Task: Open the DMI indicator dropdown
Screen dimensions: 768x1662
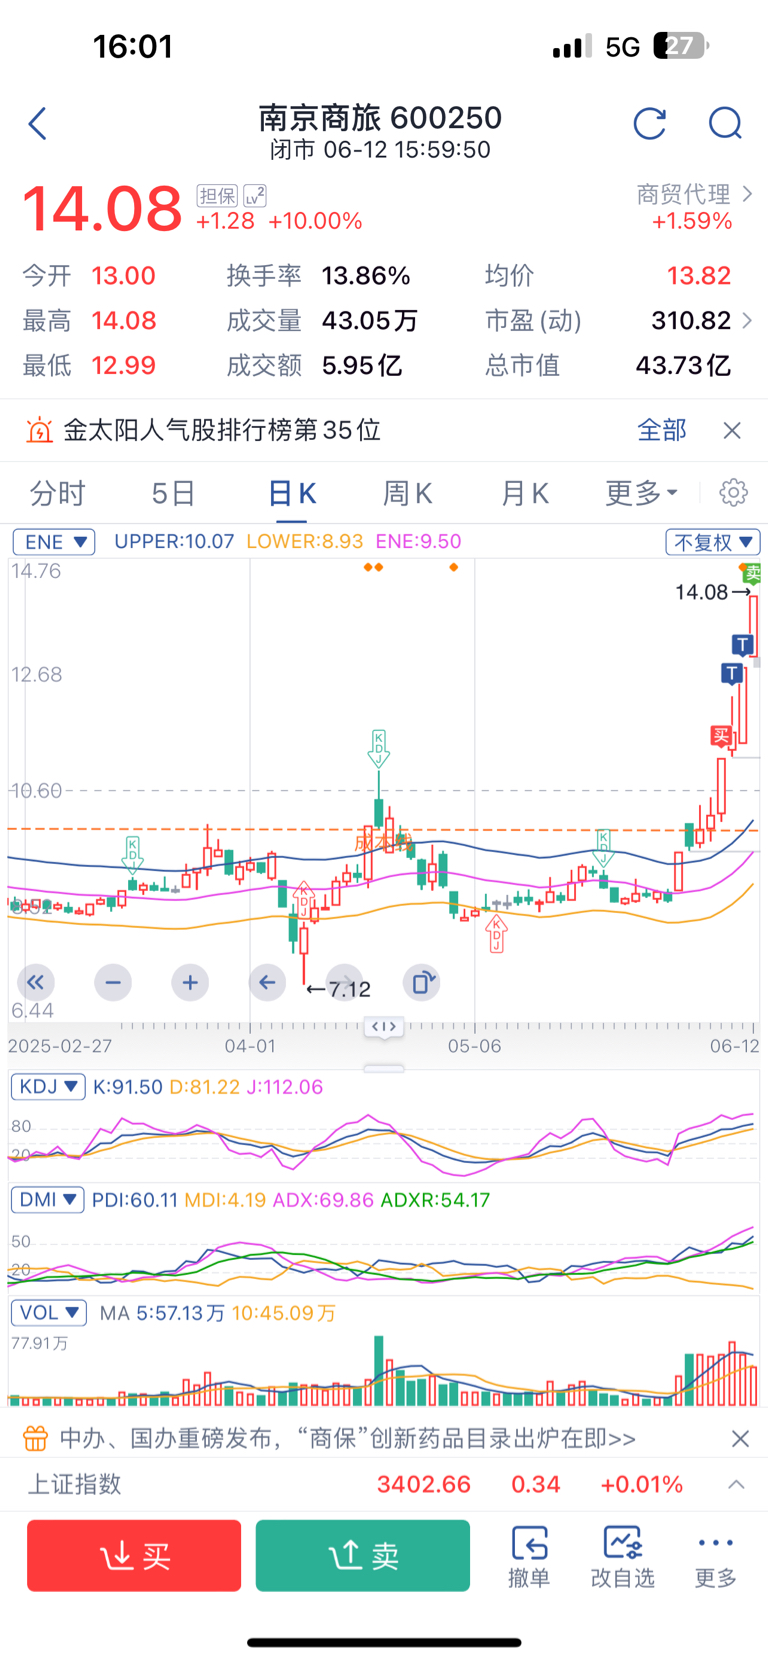Action: coord(47,1199)
